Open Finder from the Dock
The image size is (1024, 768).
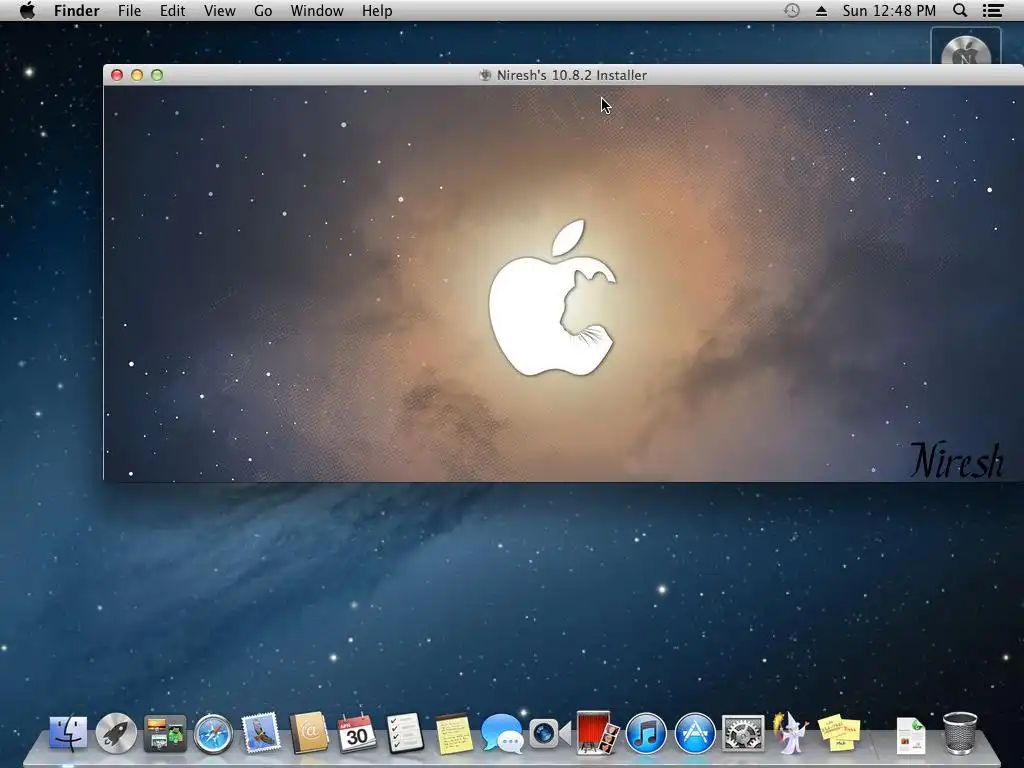click(68, 733)
